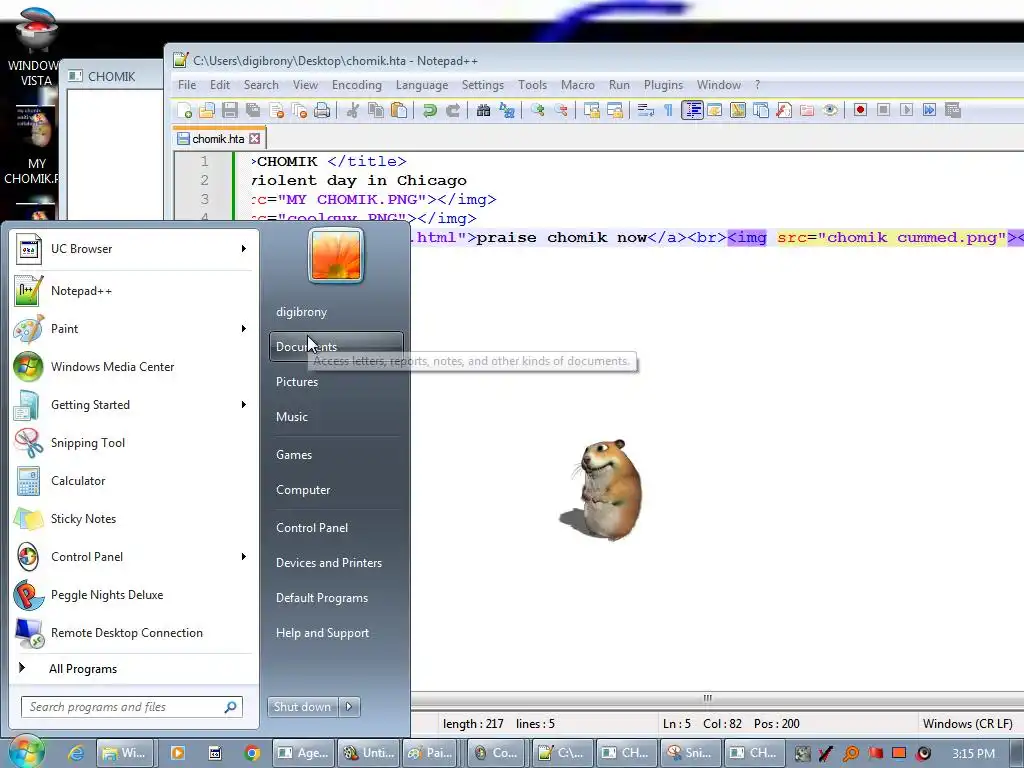Click Run Macro Multiple Times icon
1024x768 pixels.
pos(929,110)
